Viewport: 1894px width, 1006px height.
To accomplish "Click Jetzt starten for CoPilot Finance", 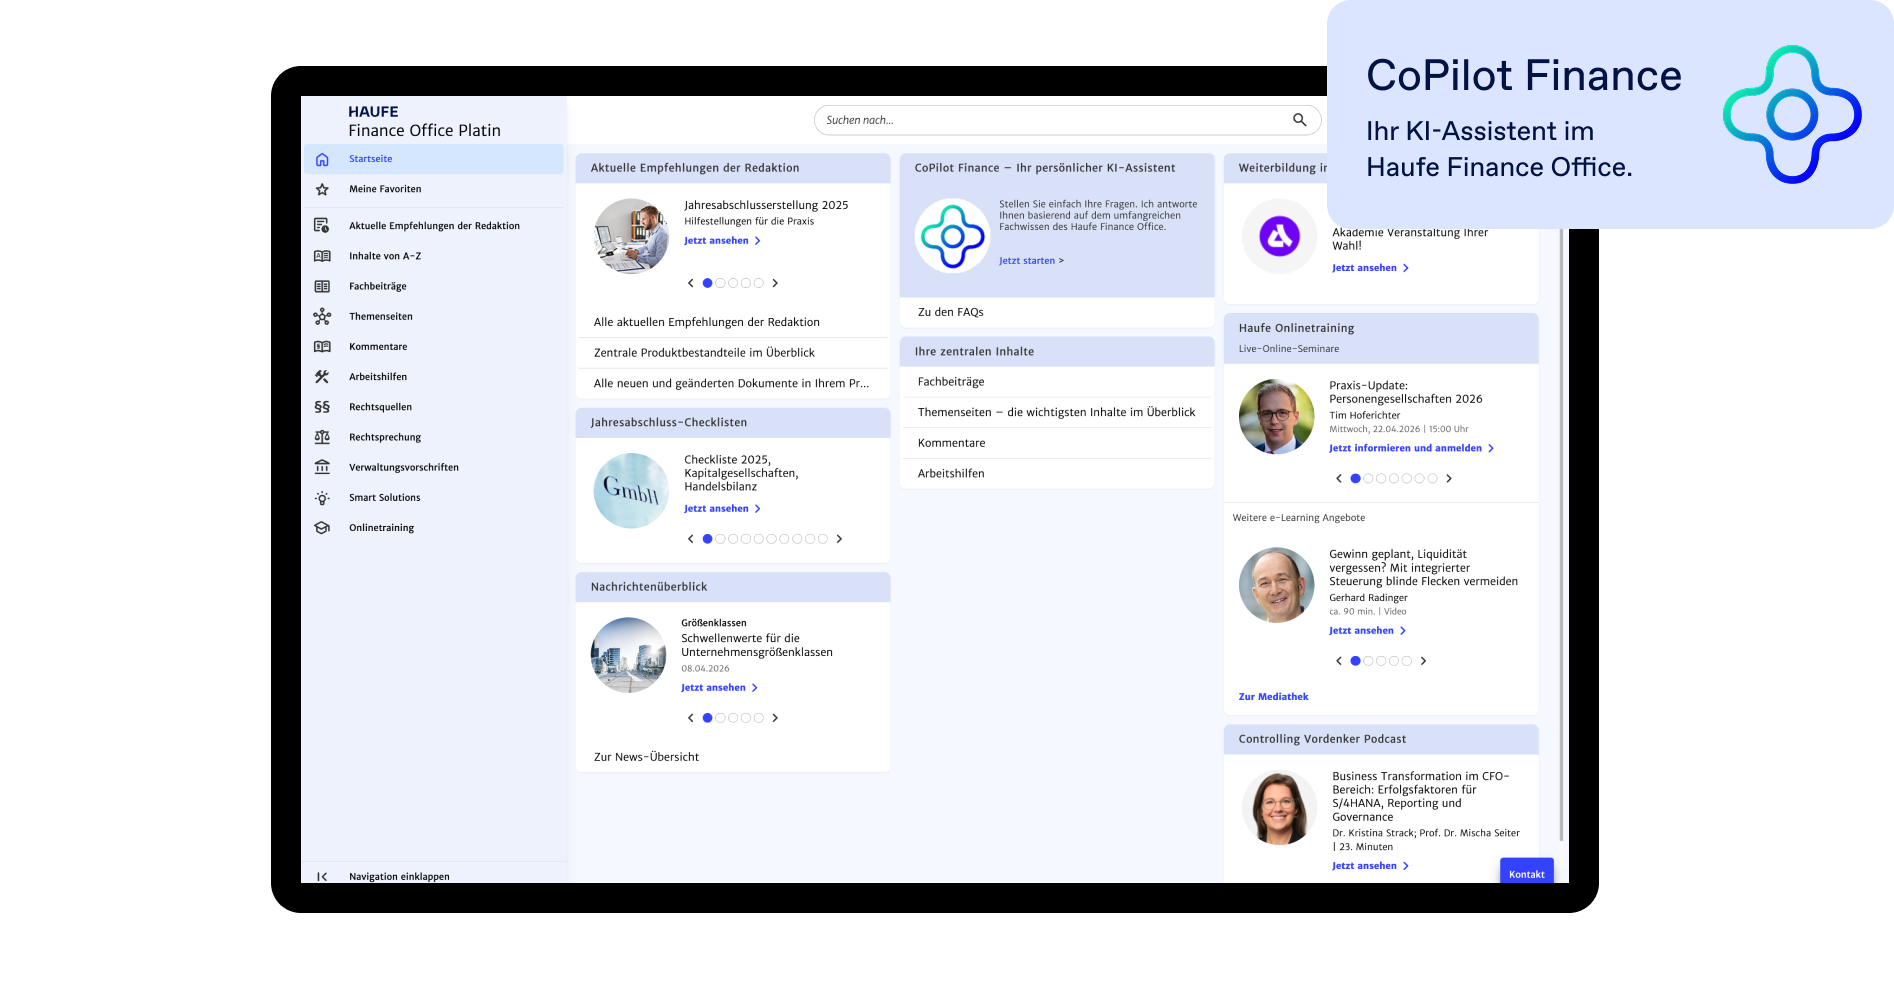I will (x=1031, y=261).
